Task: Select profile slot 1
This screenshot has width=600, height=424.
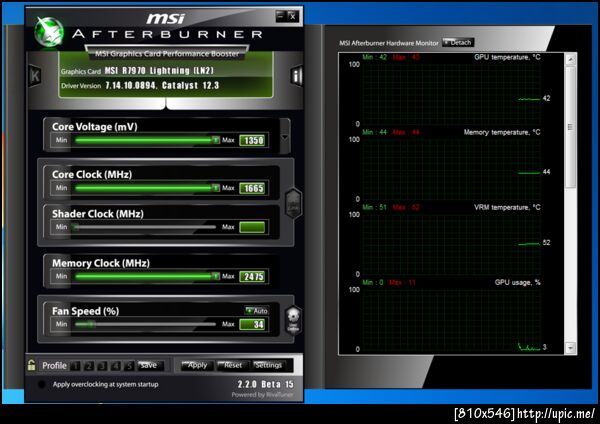Action: coord(76,366)
